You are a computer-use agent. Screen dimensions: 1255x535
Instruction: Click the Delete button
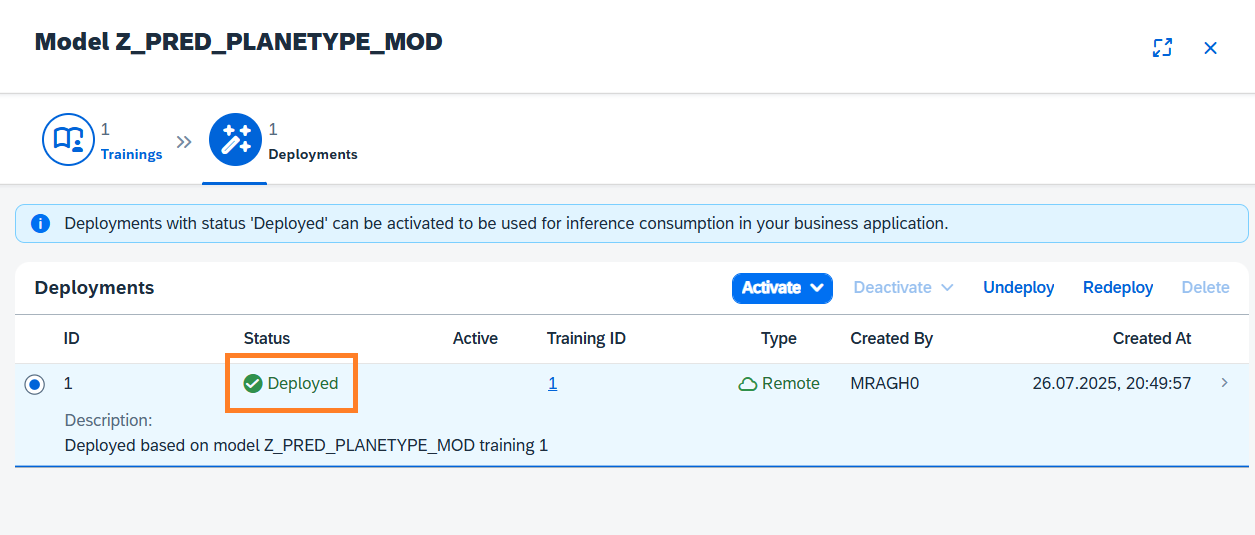(1205, 288)
